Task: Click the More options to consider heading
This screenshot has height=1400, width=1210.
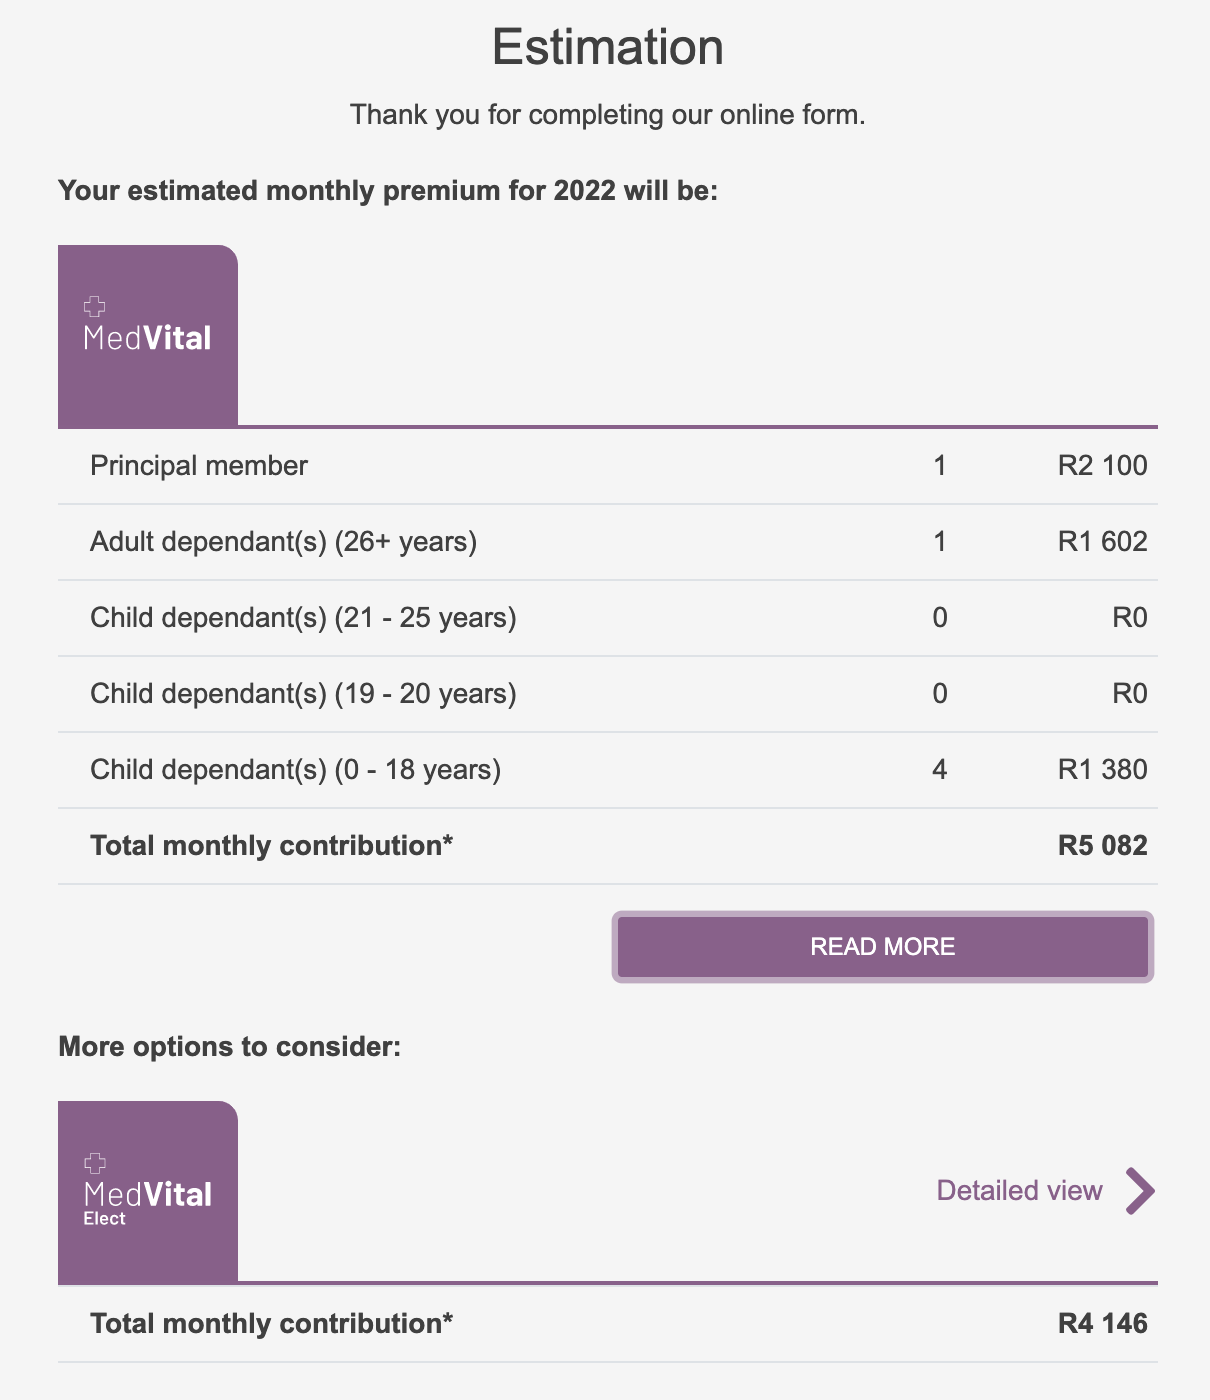Action: pos(229,1047)
